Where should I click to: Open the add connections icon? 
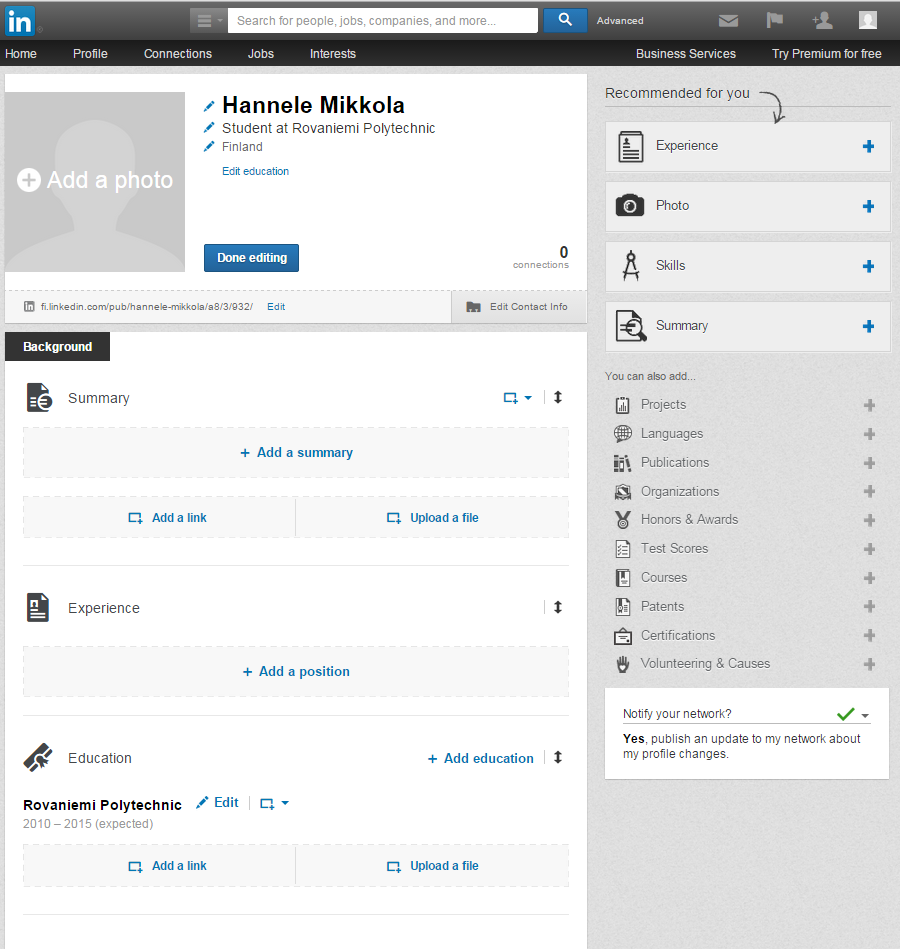pos(822,21)
